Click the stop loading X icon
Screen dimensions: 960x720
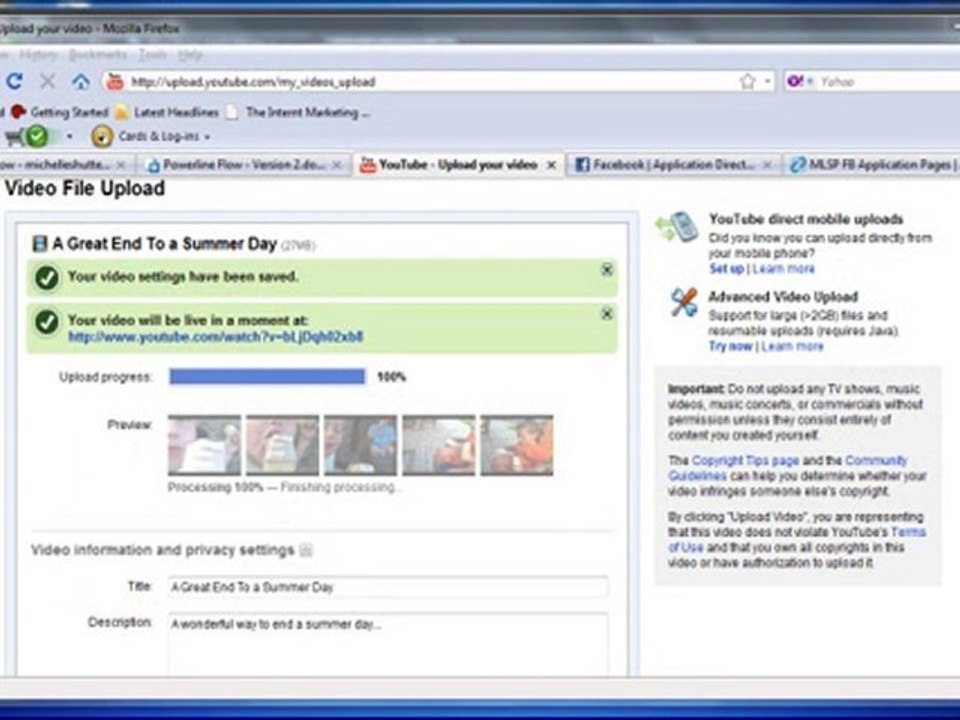pyautogui.click(x=48, y=81)
